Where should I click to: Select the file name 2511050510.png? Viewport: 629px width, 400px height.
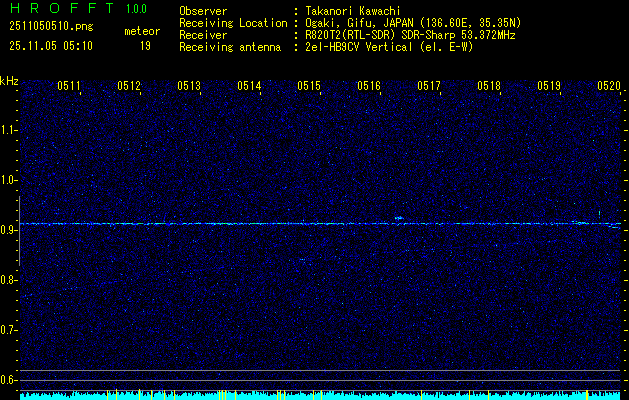click(x=51, y=27)
